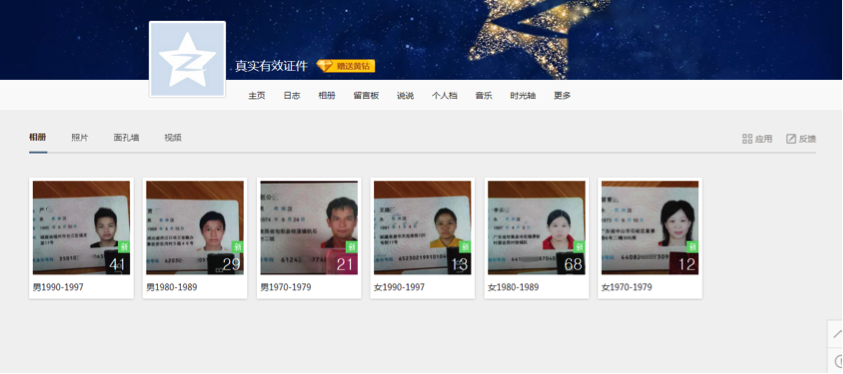Switch to the 视频 tab
This screenshot has width=843, height=374.
[173, 138]
